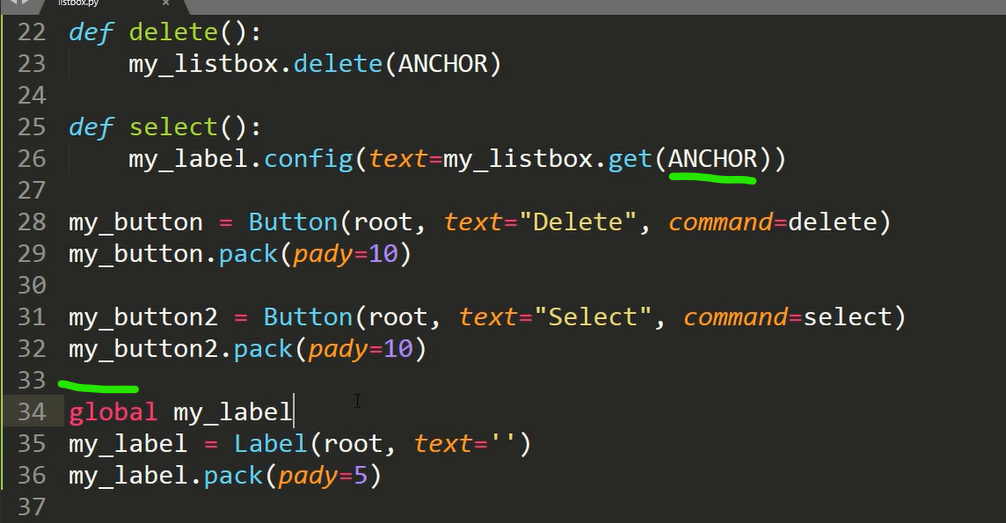Viewport: 1006px width, 523px height.
Task: Click the Button class on line 28
Action: click(x=293, y=222)
